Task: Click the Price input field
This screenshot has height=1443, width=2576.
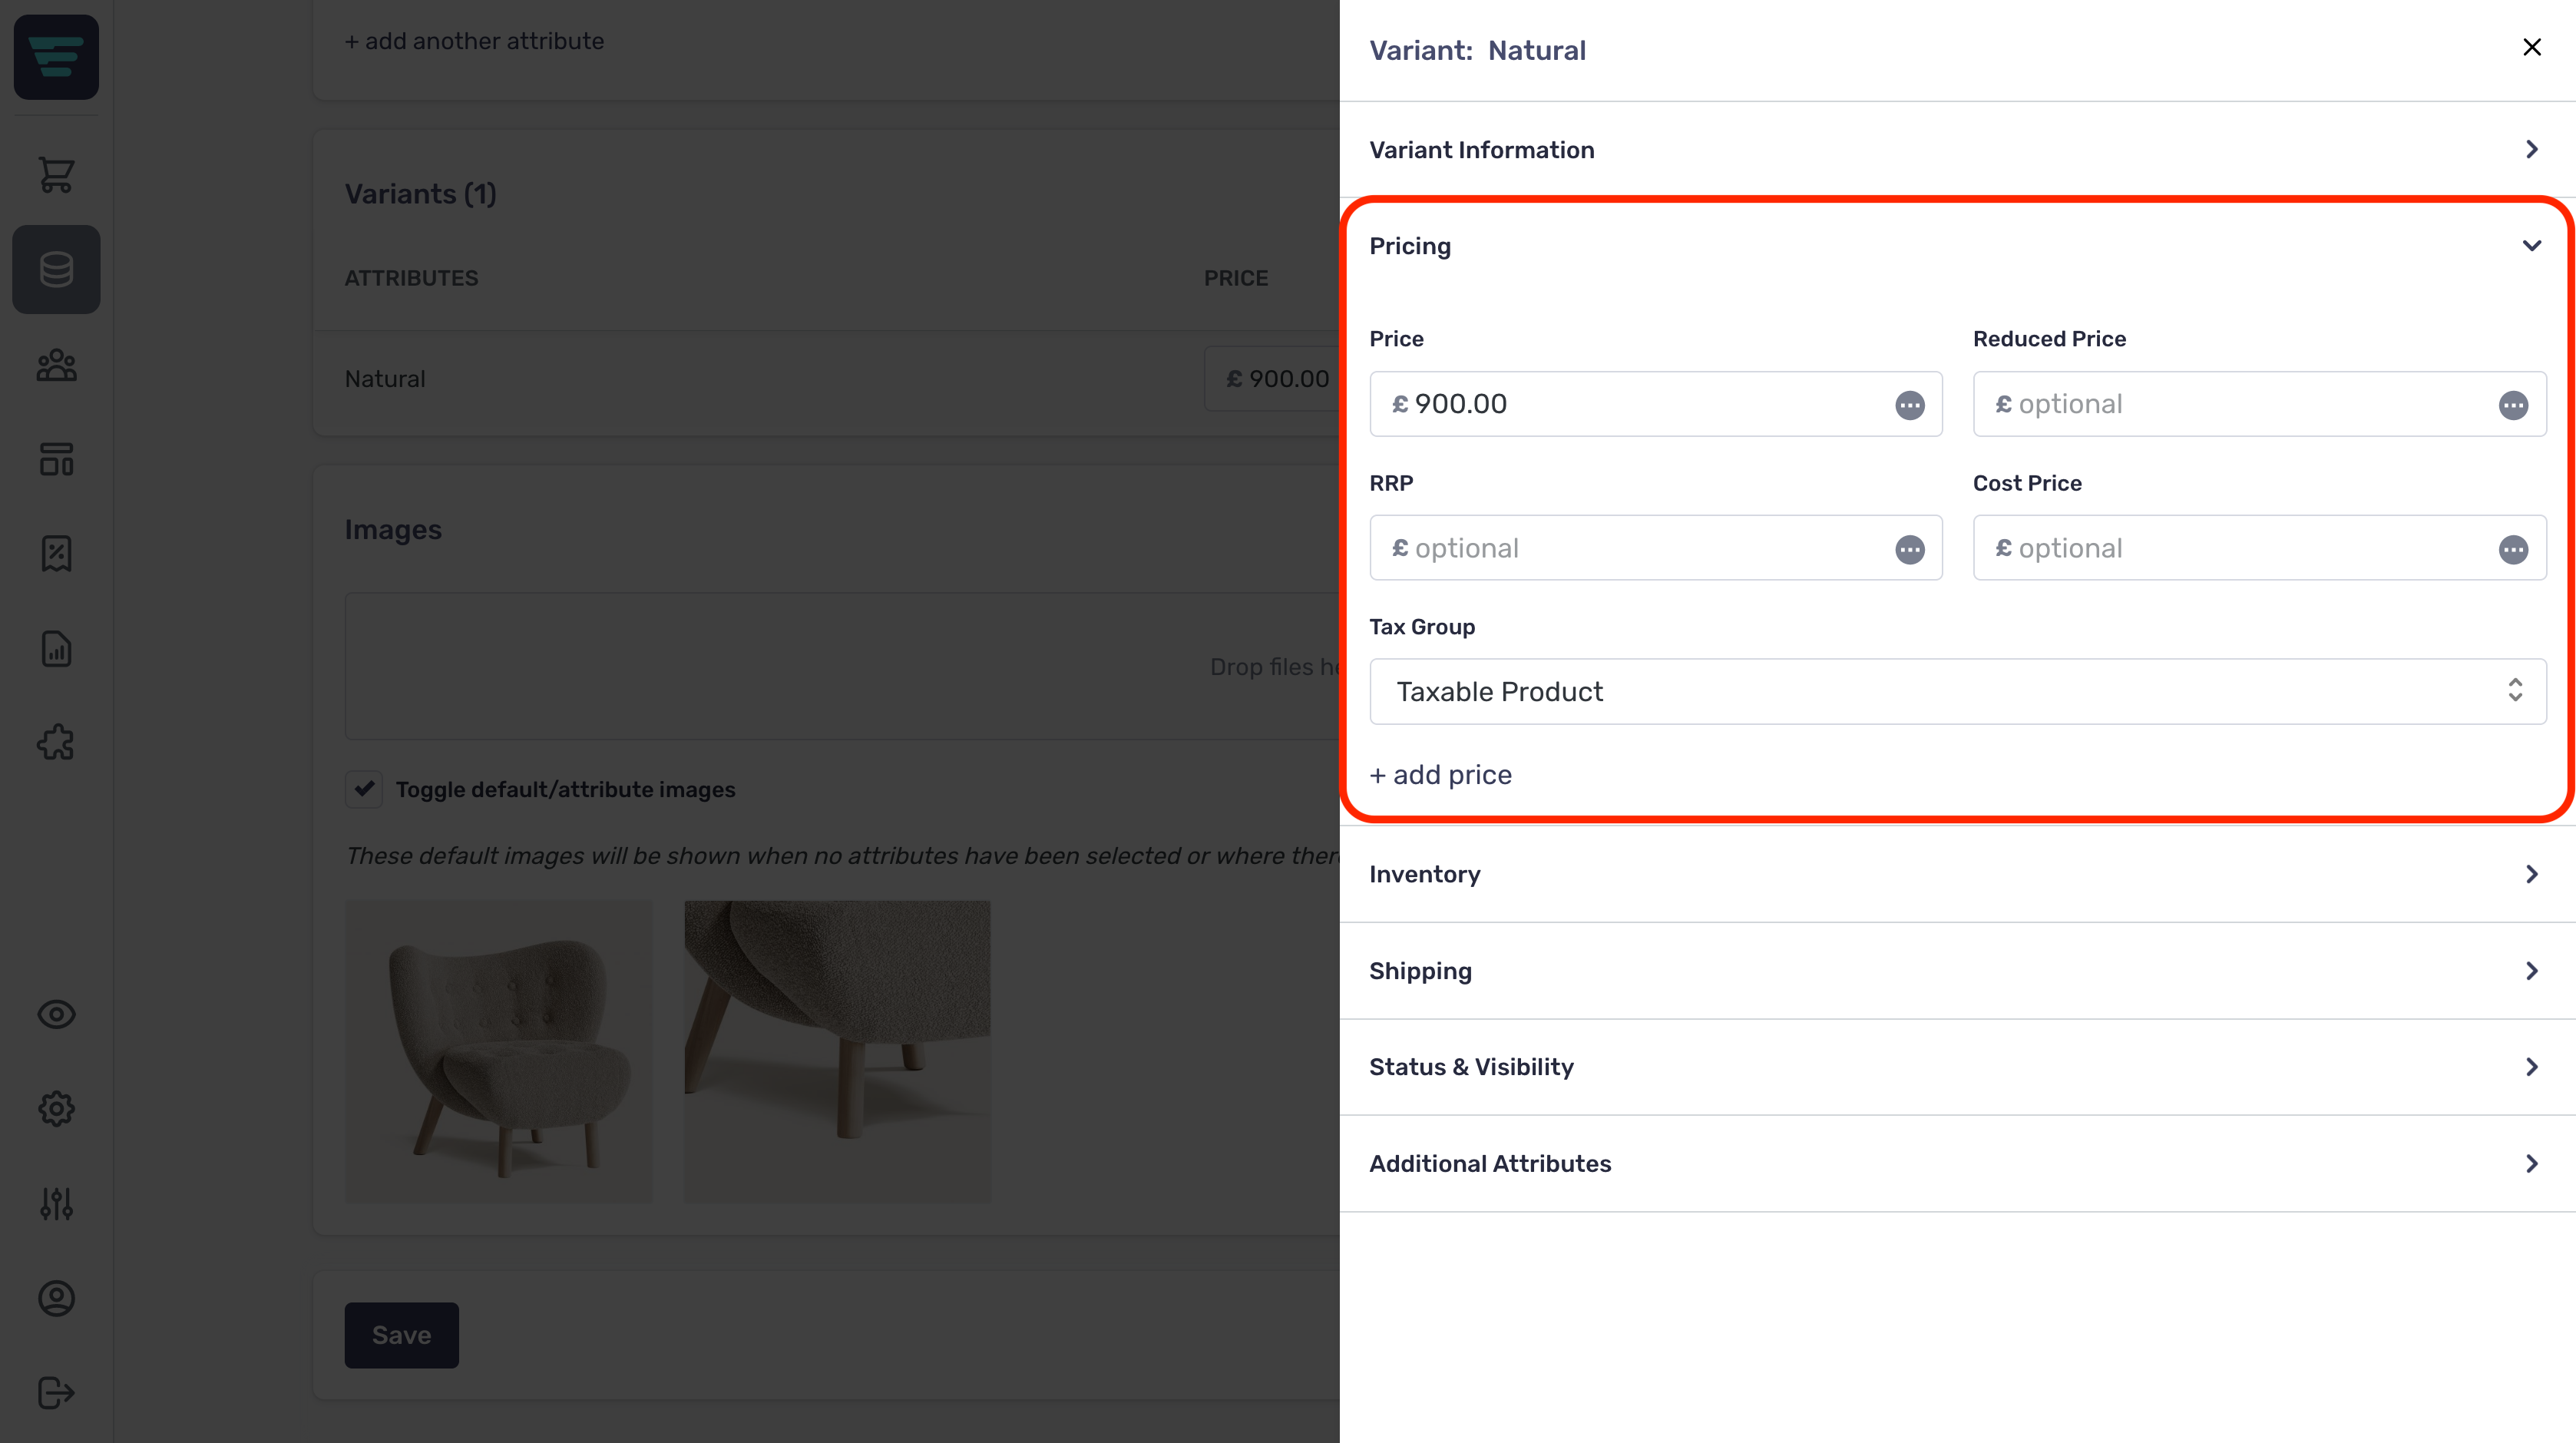Action: pyautogui.click(x=1655, y=404)
